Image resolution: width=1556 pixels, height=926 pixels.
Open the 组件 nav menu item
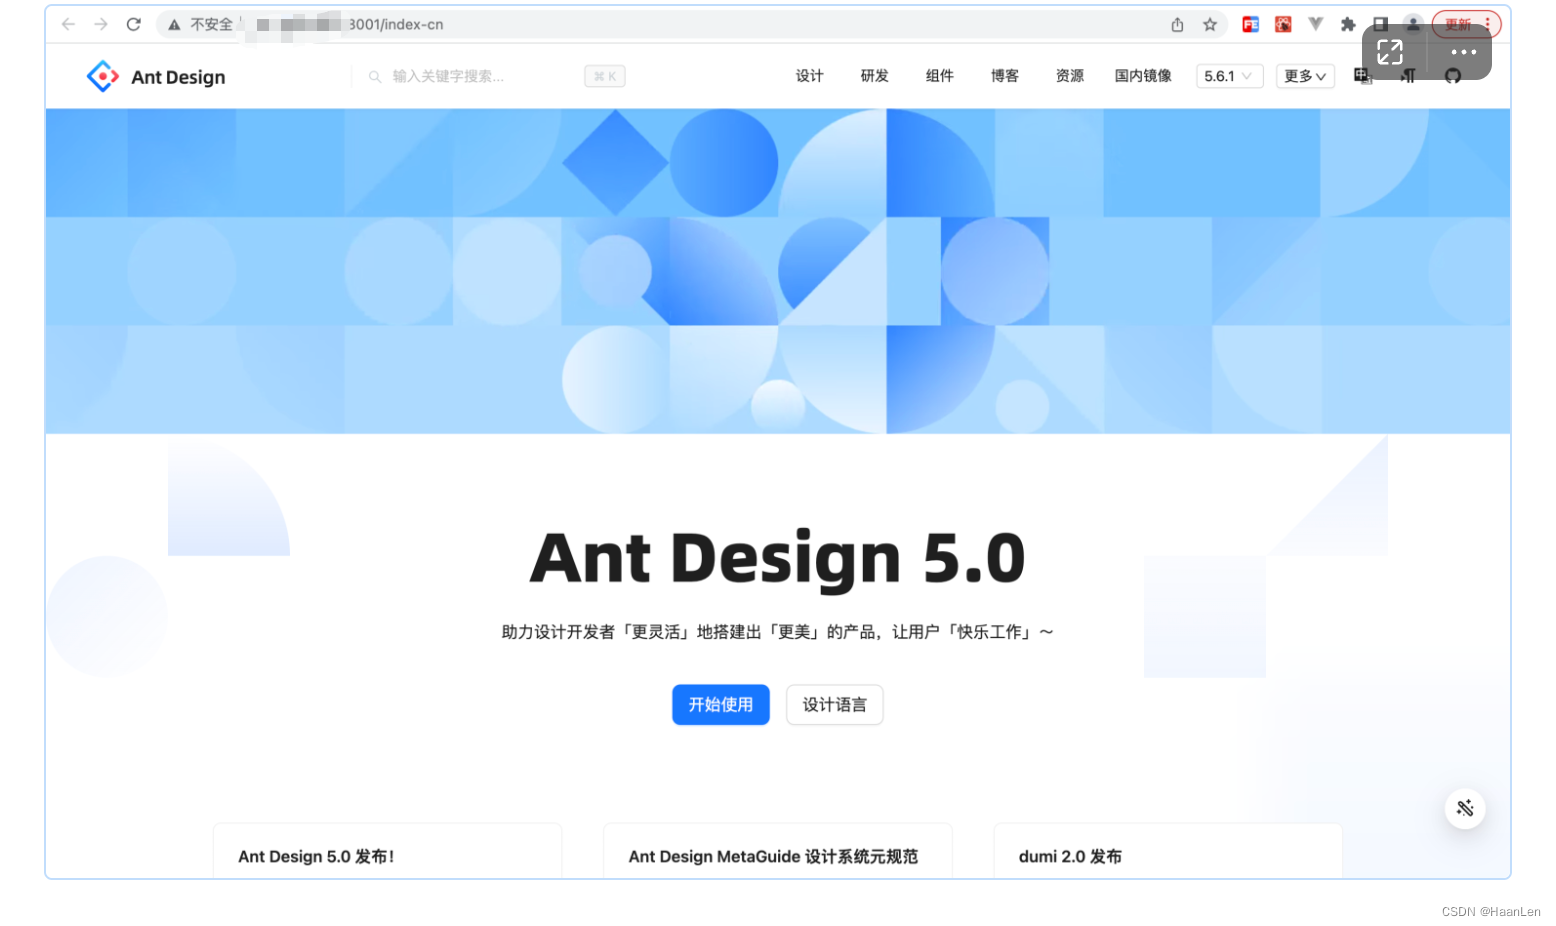pyautogui.click(x=939, y=76)
